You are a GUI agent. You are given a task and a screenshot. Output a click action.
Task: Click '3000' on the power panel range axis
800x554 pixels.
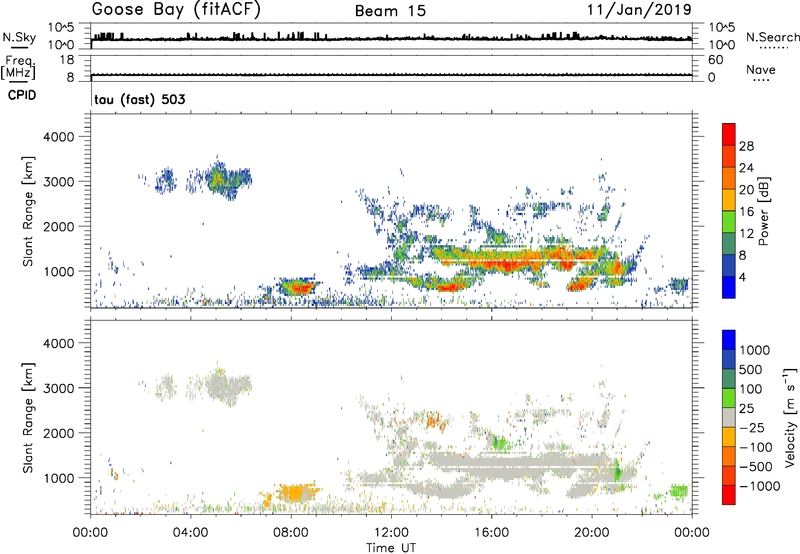point(58,182)
